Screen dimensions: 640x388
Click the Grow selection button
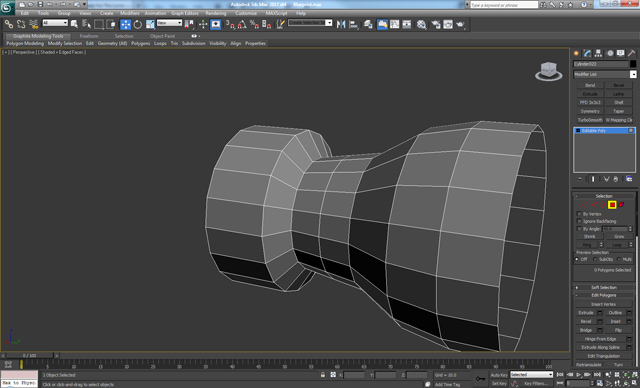619,236
